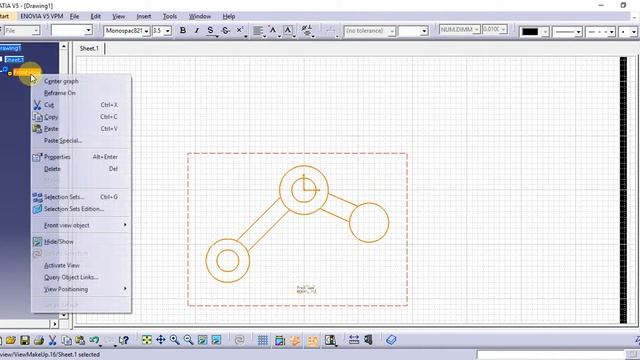Switch to the Sheet.1 tab
The height and width of the screenshot is (360, 640).
click(89, 49)
